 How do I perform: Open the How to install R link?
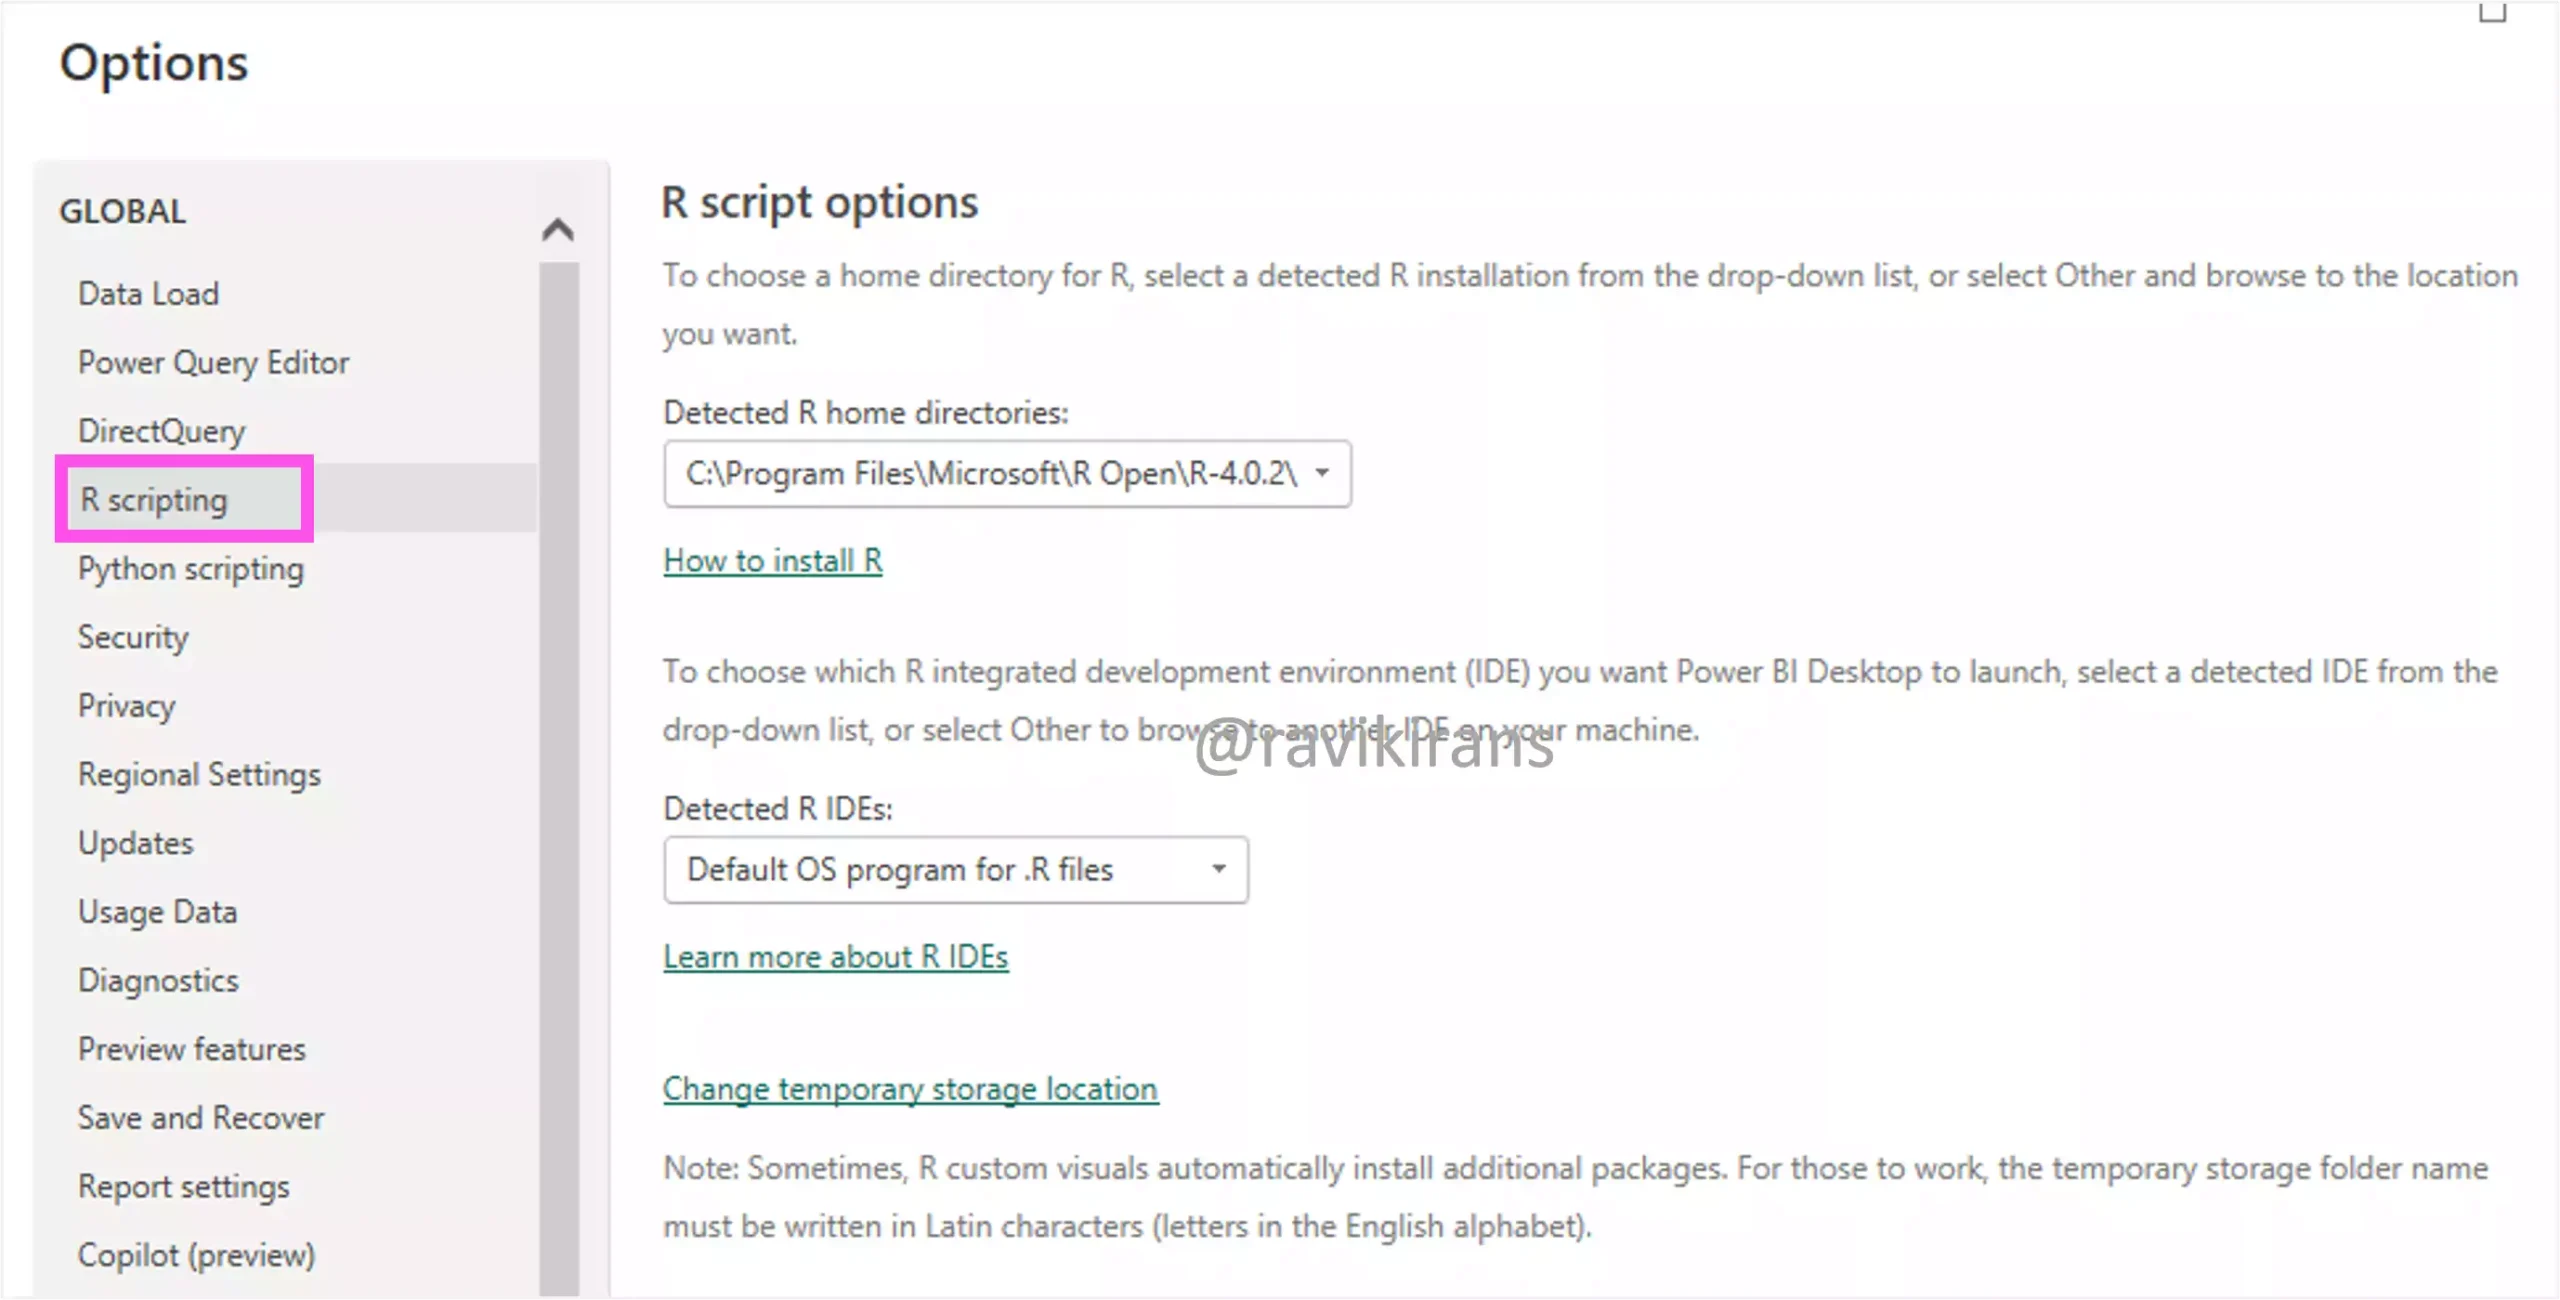tap(773, 560)
